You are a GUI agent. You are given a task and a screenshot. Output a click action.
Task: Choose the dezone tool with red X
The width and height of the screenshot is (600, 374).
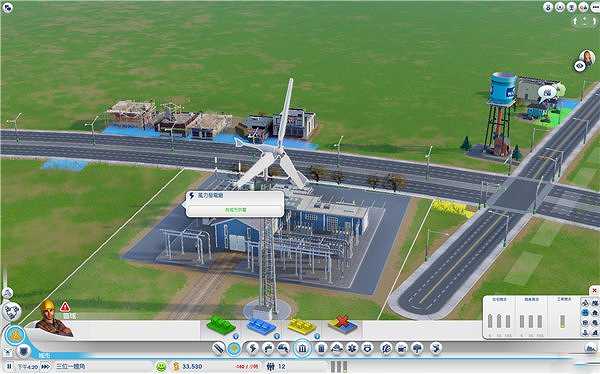click(x=343, y=325)
